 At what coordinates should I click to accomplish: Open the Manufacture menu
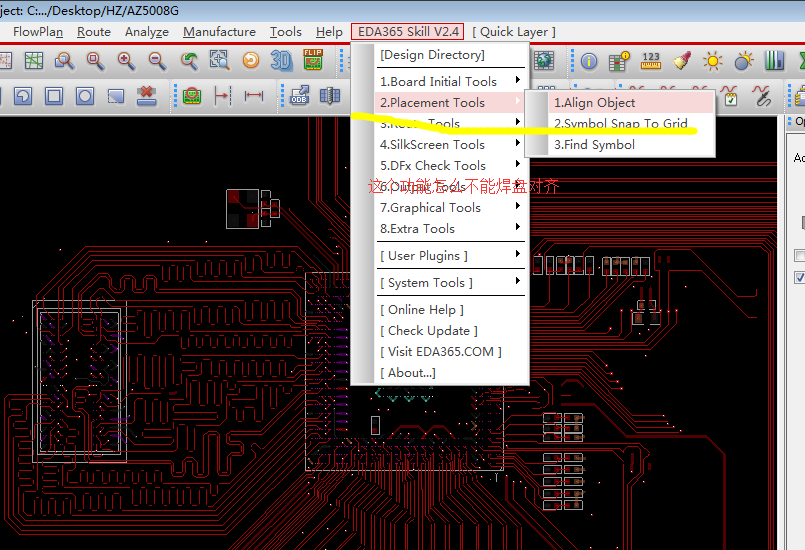pos(219,32)
